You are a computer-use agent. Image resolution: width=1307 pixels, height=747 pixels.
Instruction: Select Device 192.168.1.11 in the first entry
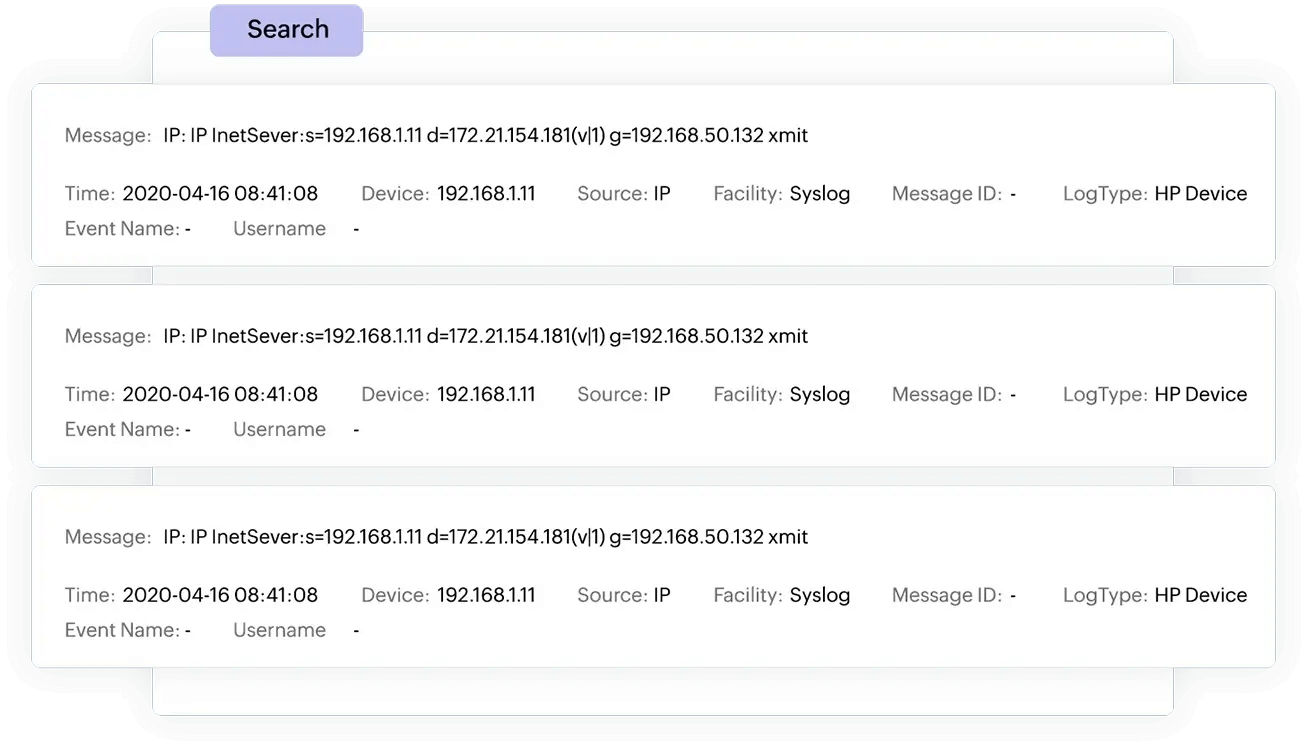tap(486, 194)
